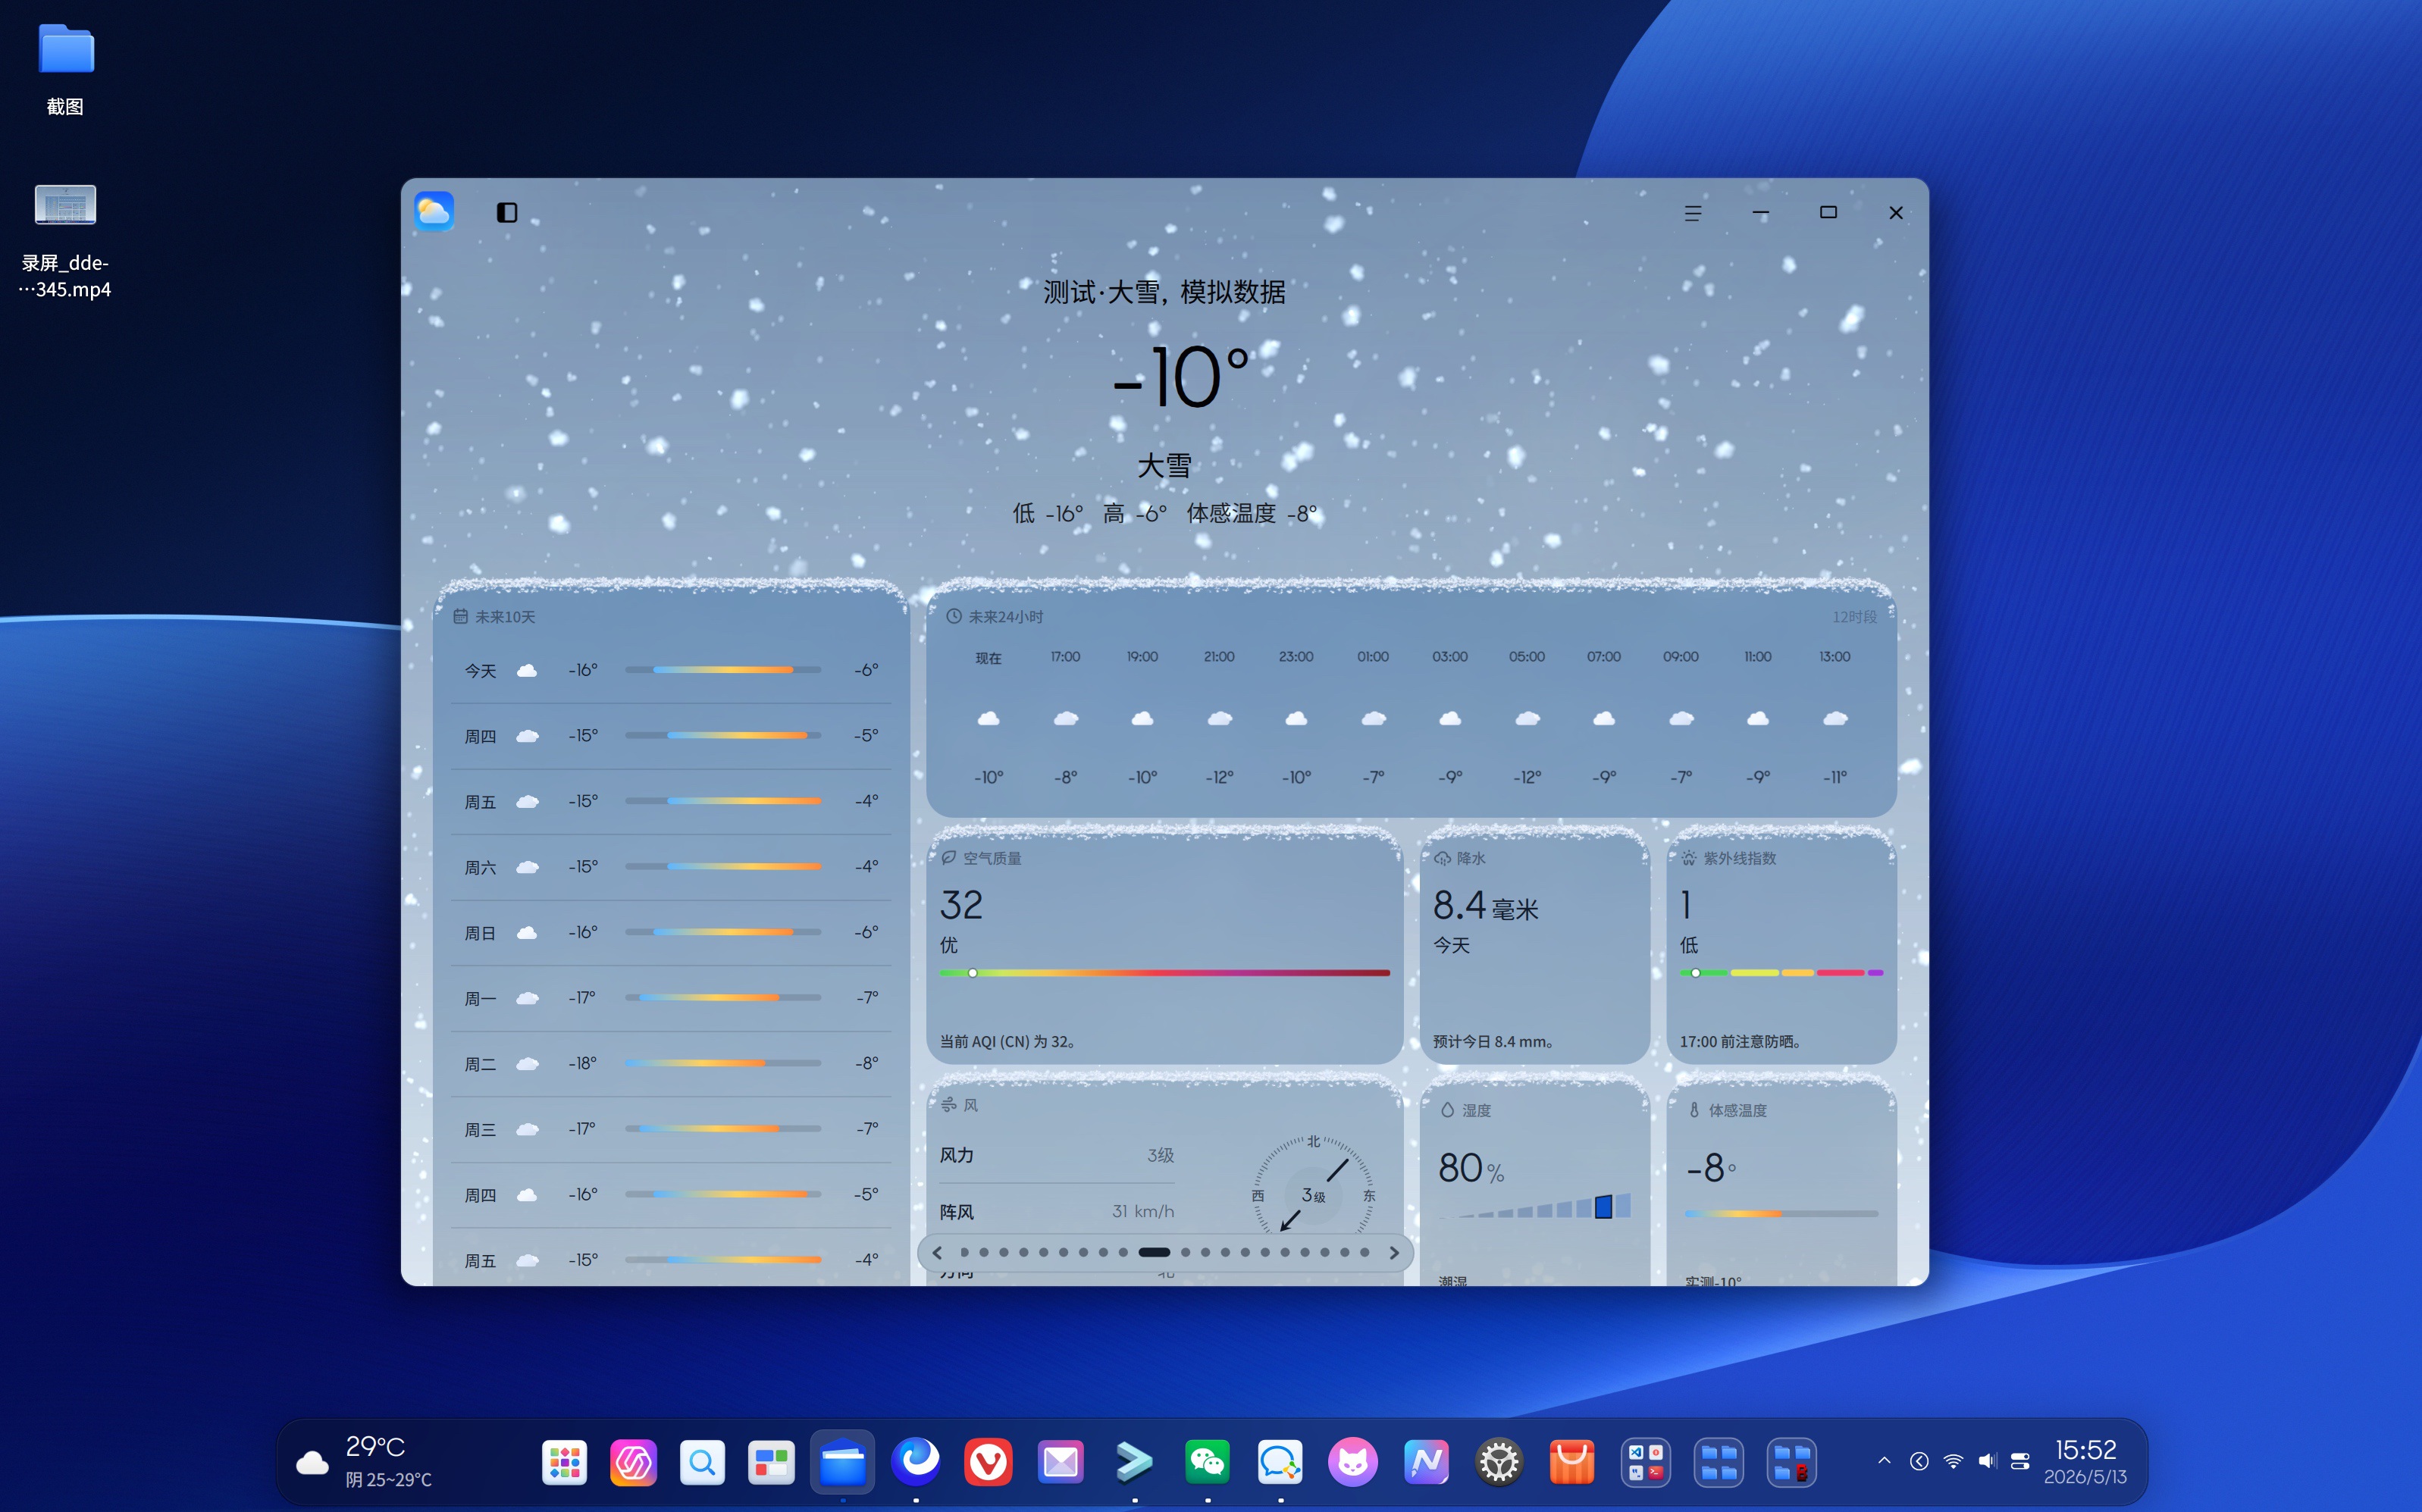Click the 未来24小时 clock icon
This screenshot has height=1512, width=2422.
point(954,617)
